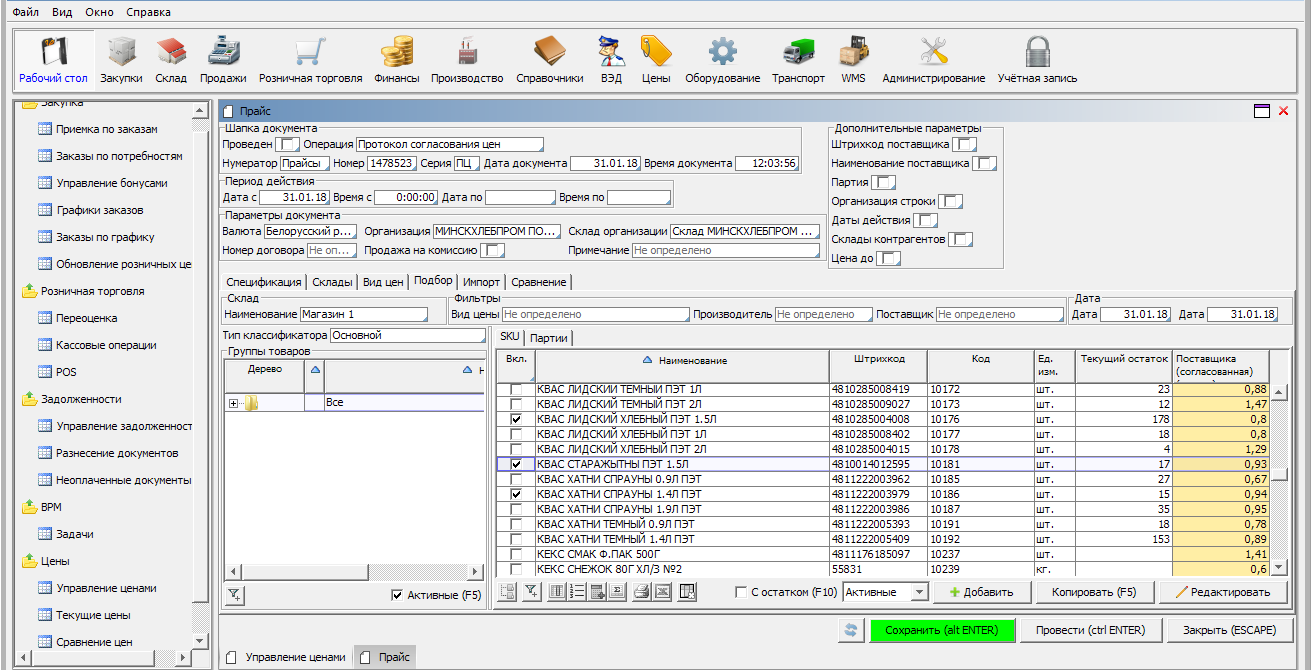The width and height of the screenshot is (1311, 670).
Task: Click the refresh icon beside Сохранить
Action: 851,630
